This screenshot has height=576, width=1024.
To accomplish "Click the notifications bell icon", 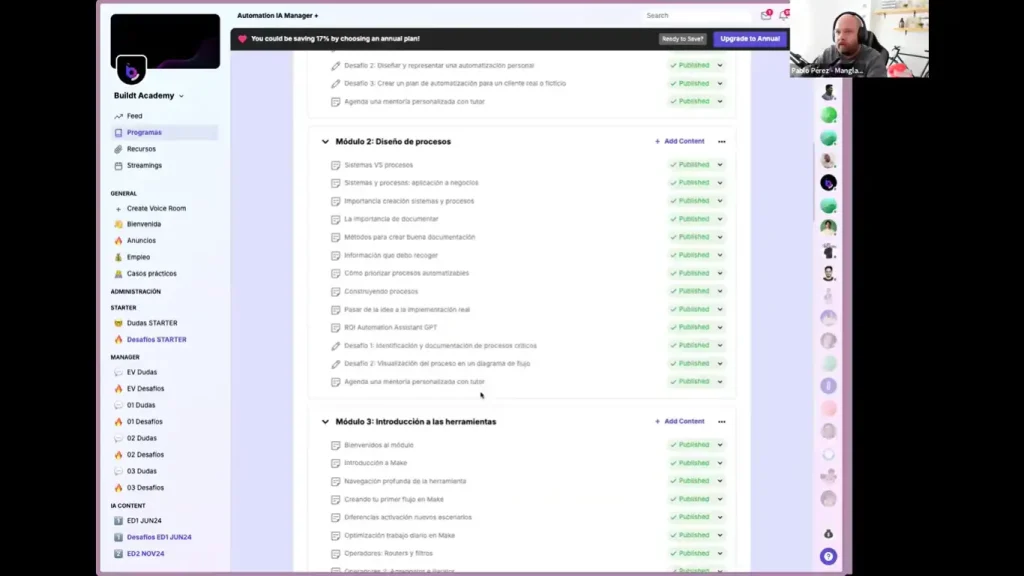I will click(x=783, y=15).
